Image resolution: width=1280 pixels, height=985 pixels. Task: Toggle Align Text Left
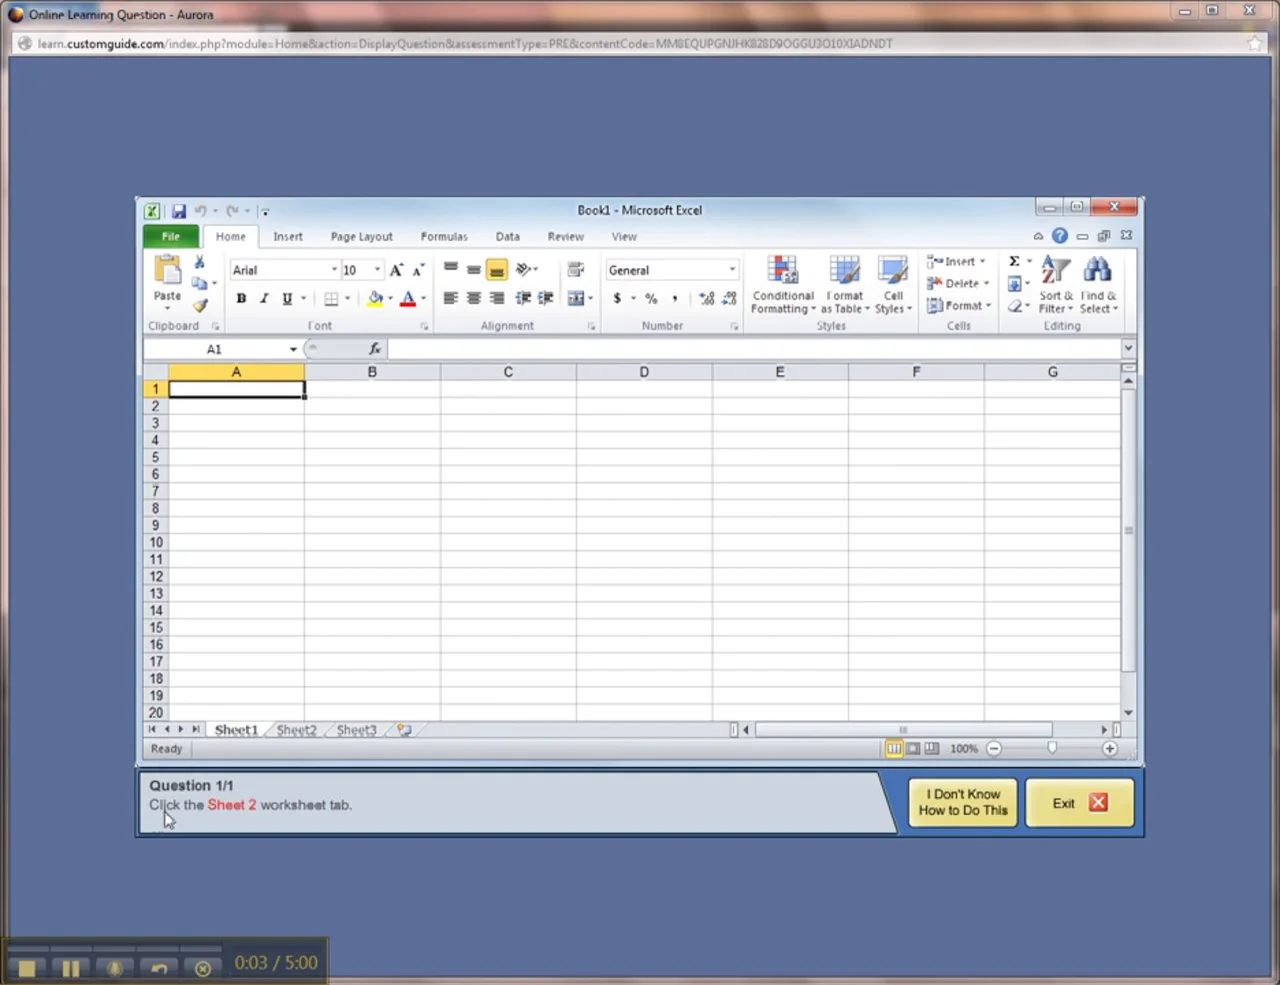pos(451,298)
